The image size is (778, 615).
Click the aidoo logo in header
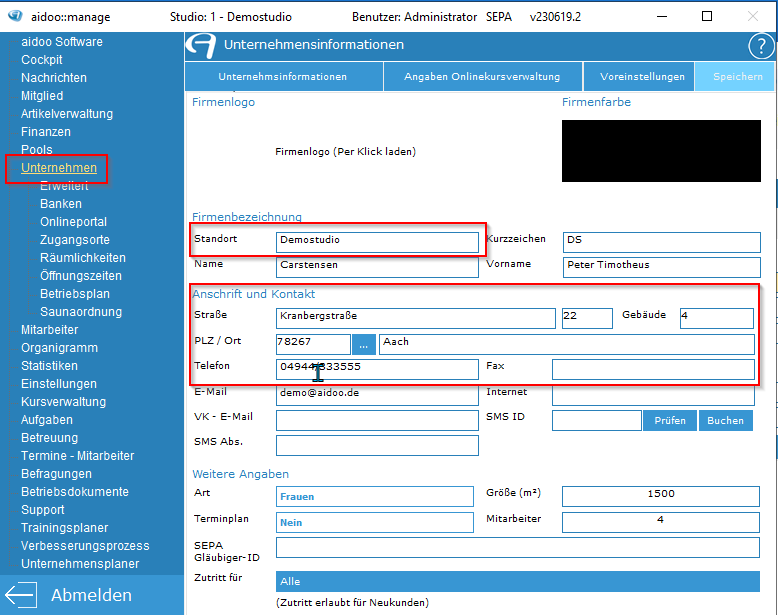203,45
